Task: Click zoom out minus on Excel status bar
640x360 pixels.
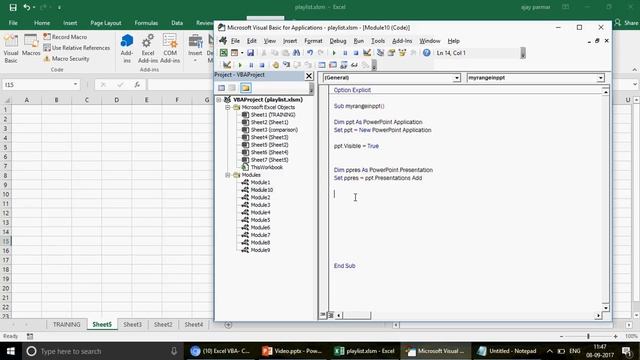Action: (x=562, y=336)
